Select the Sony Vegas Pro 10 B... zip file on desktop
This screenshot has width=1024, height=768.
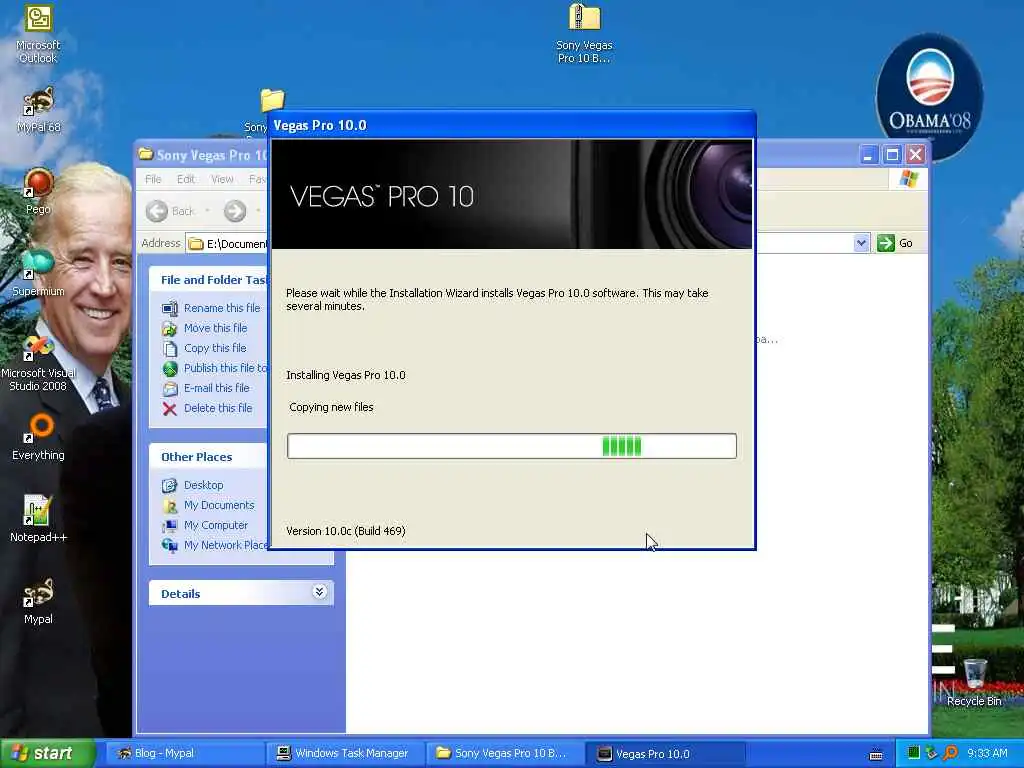(x=584, y=33)
